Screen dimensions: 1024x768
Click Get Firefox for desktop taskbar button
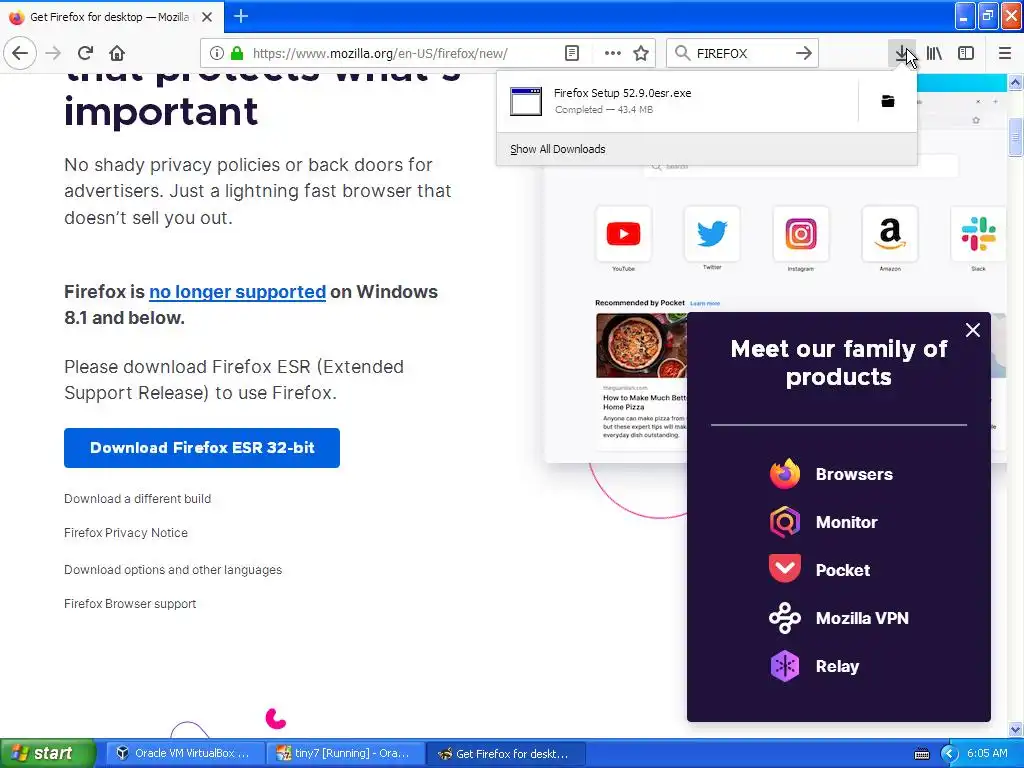tap(505, 753)
